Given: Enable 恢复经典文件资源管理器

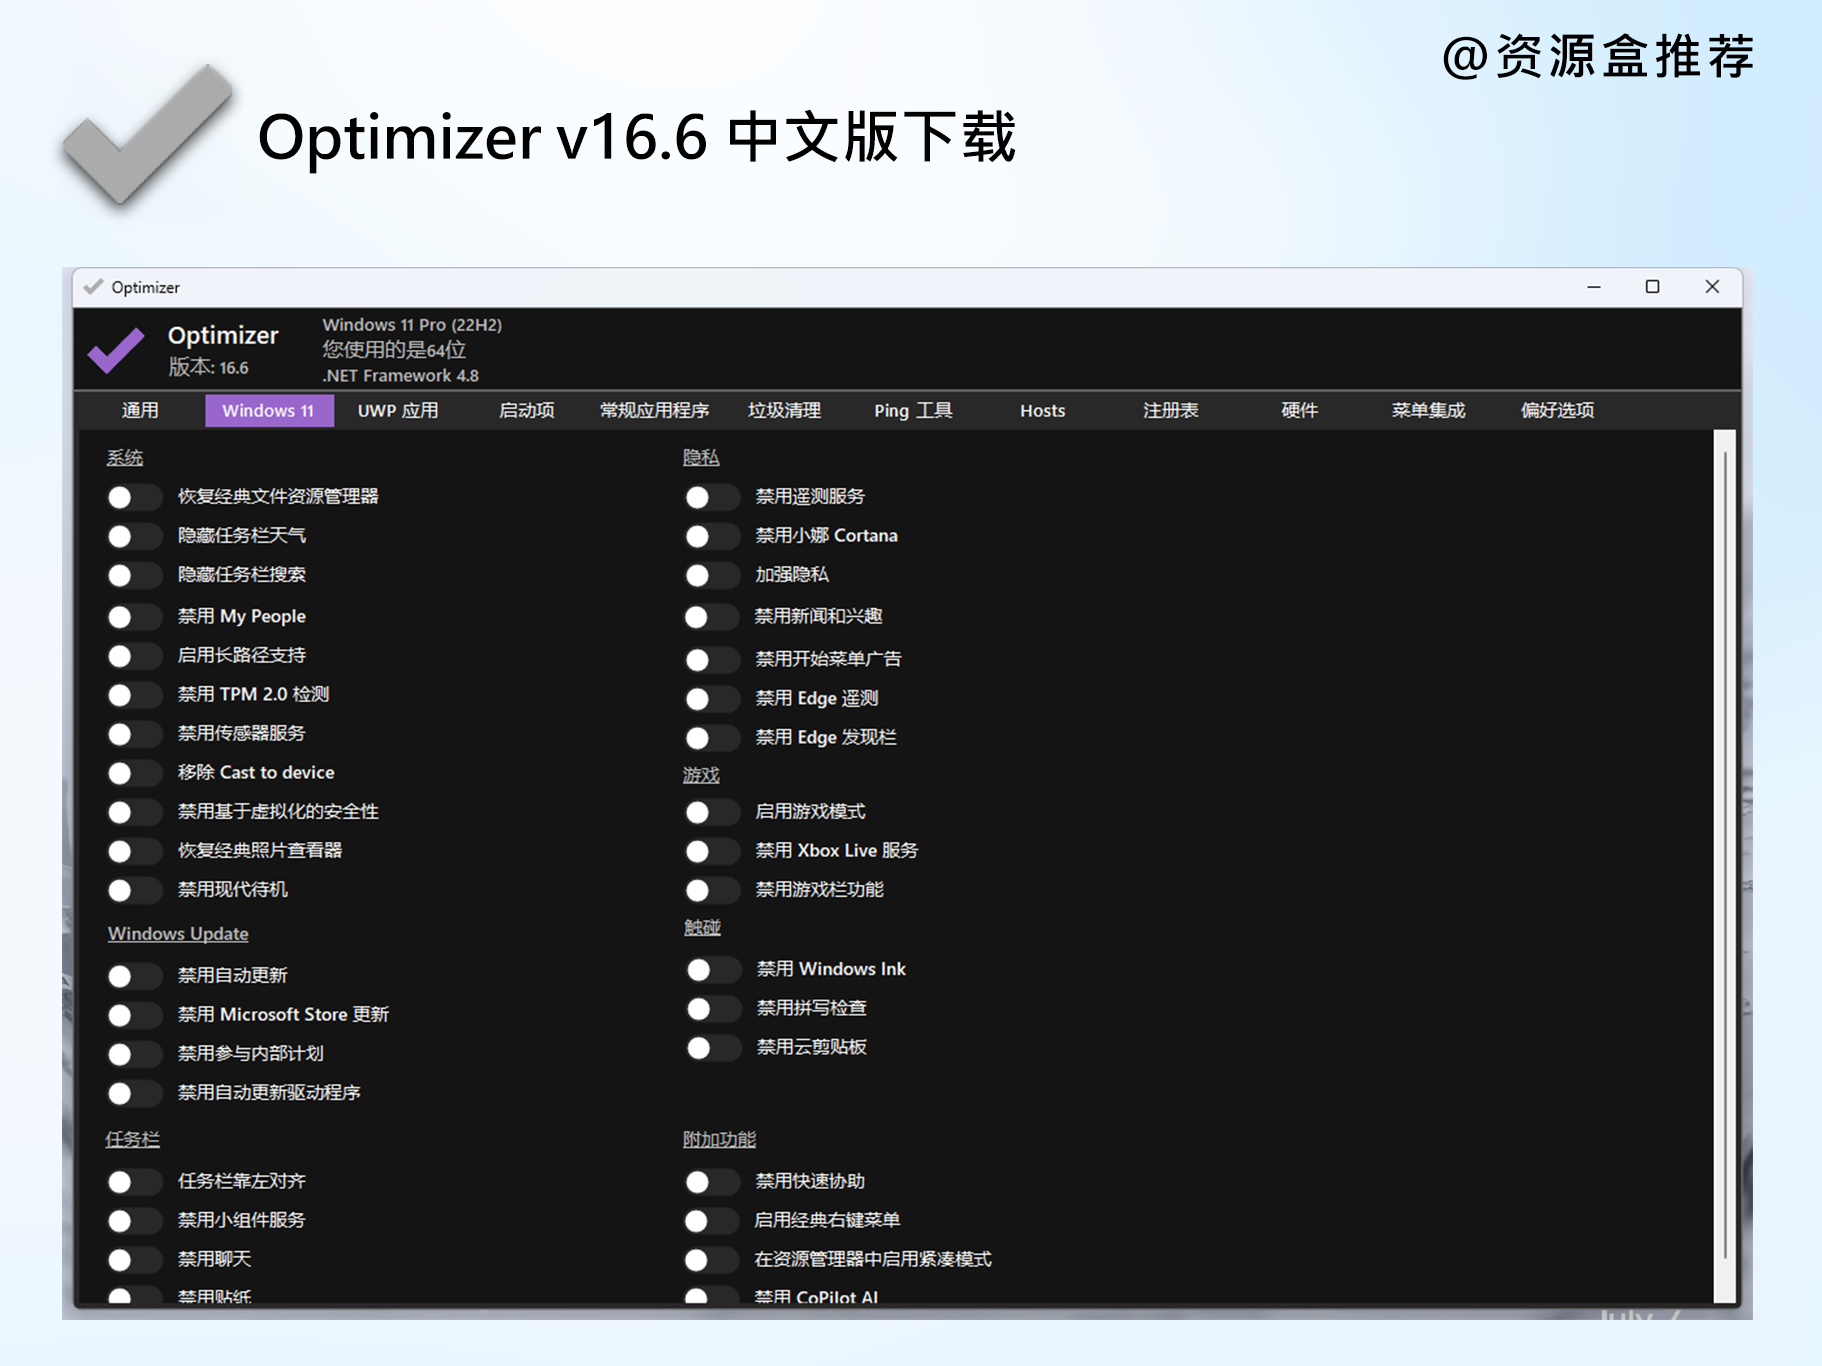Looking at the screenshot, I should tap(135, 496).
